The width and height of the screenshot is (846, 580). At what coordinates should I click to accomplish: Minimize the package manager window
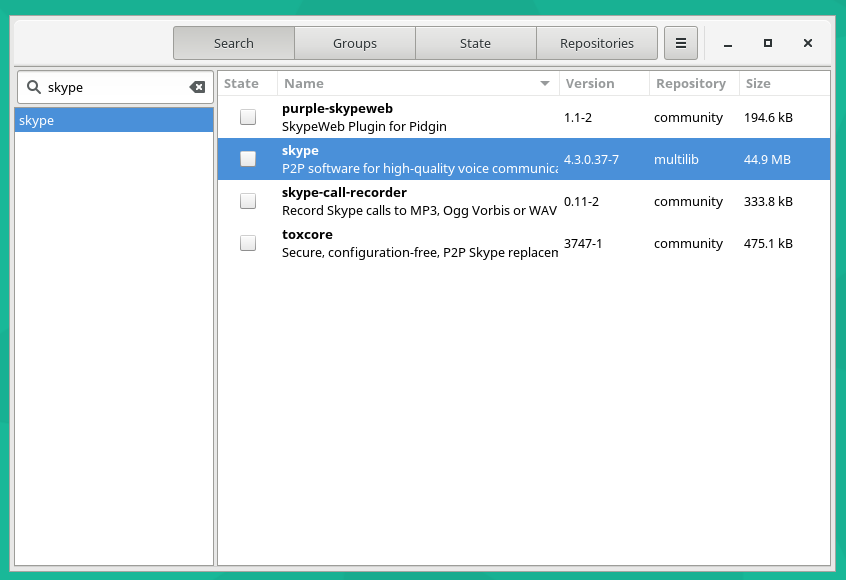coord(728,44)
